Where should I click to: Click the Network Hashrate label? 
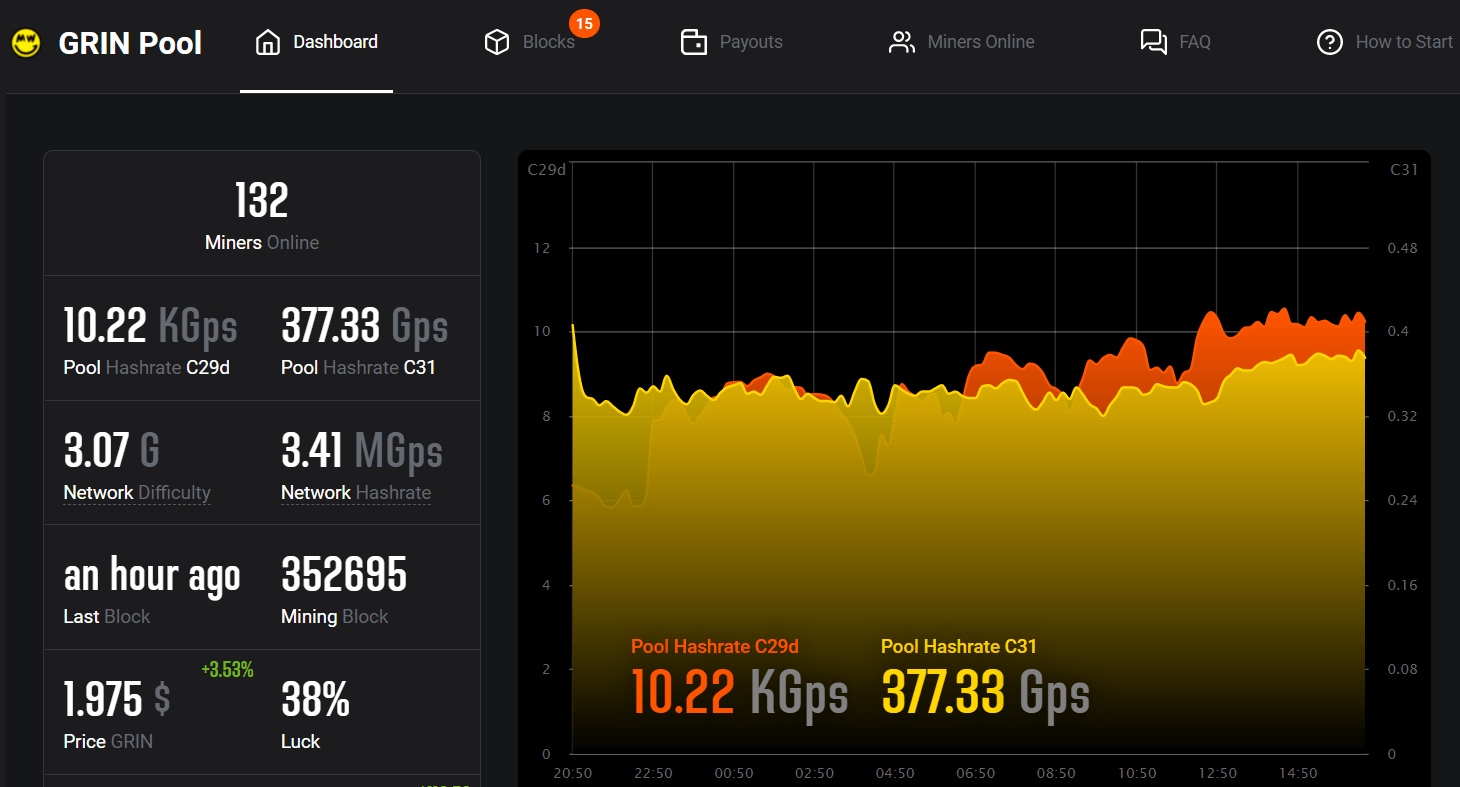click(356, 493)
